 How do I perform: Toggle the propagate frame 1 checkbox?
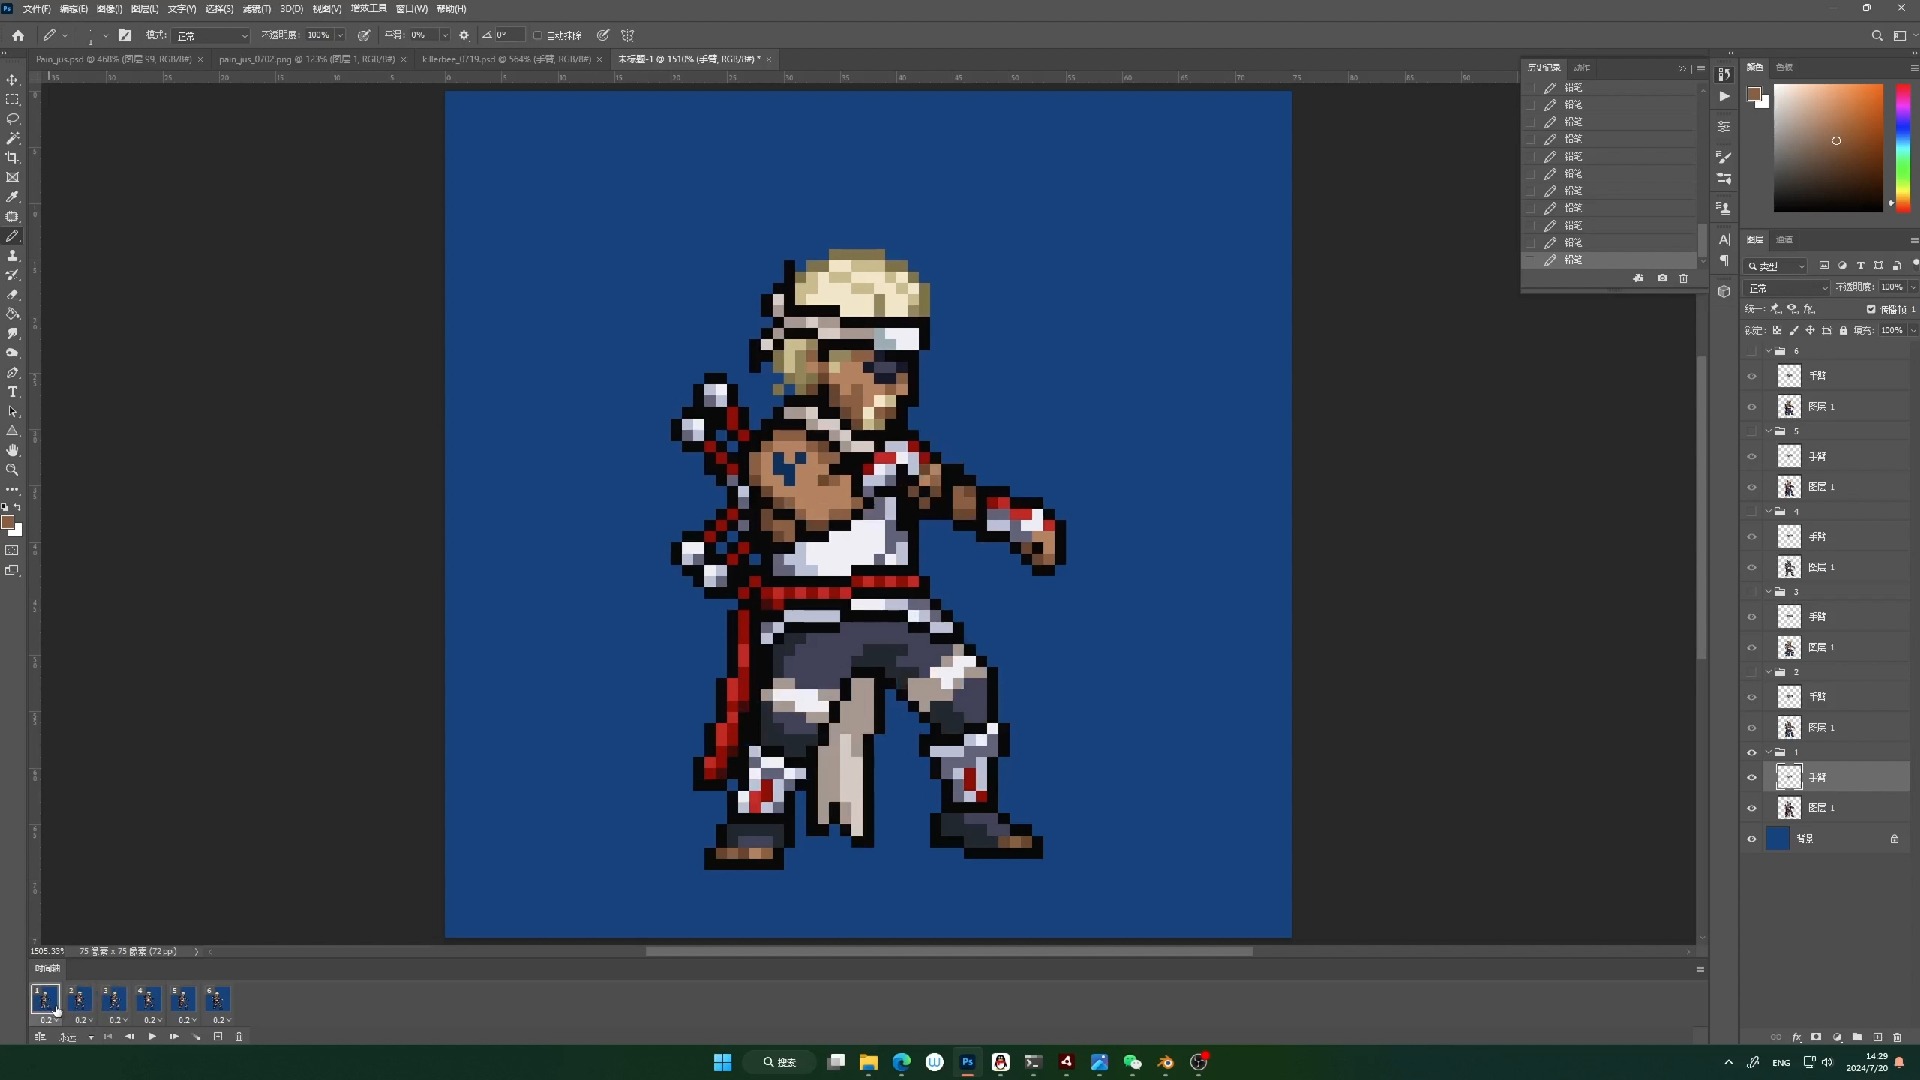(1871, 309)
